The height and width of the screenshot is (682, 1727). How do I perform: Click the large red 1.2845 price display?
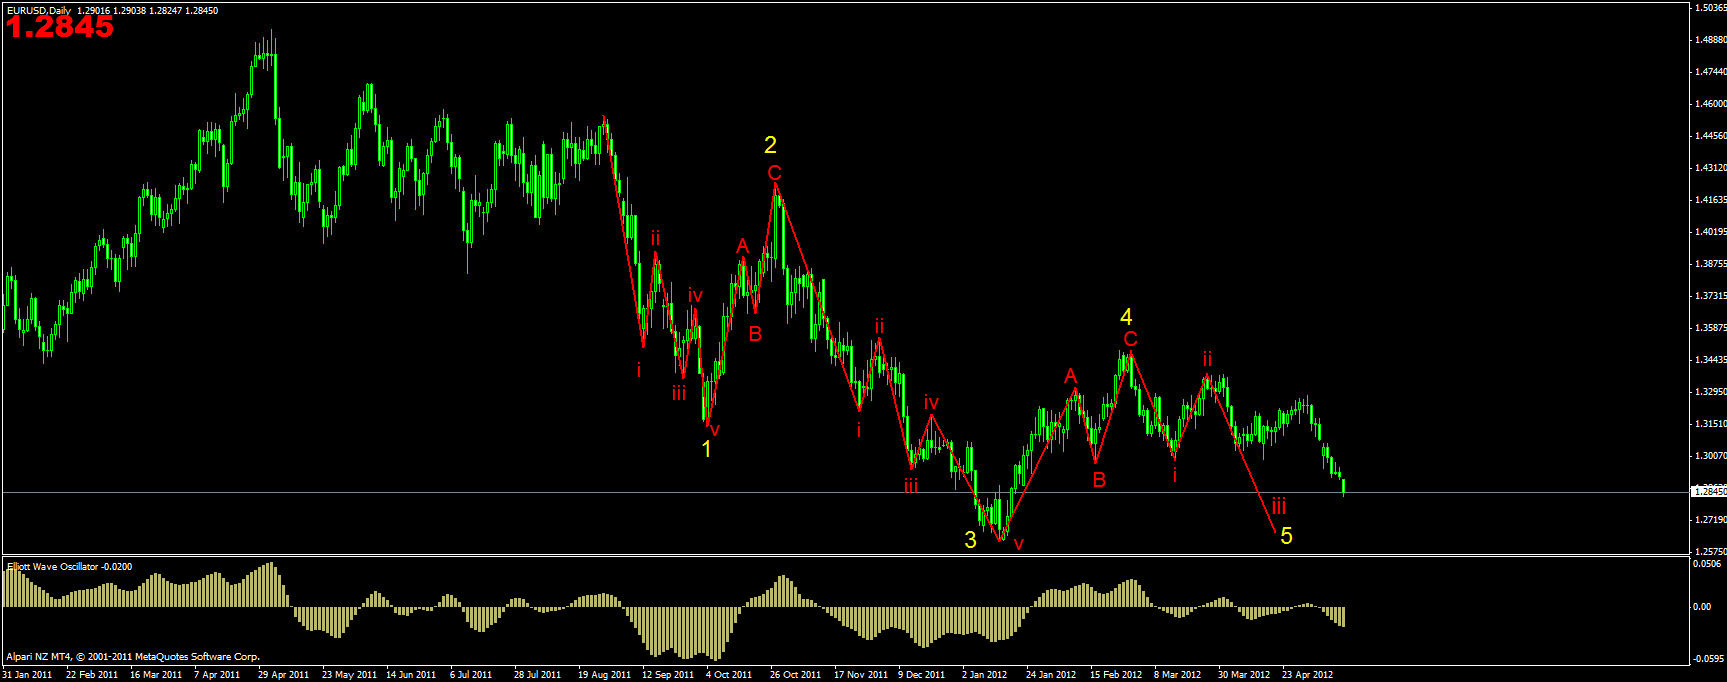tap(60, 28)
